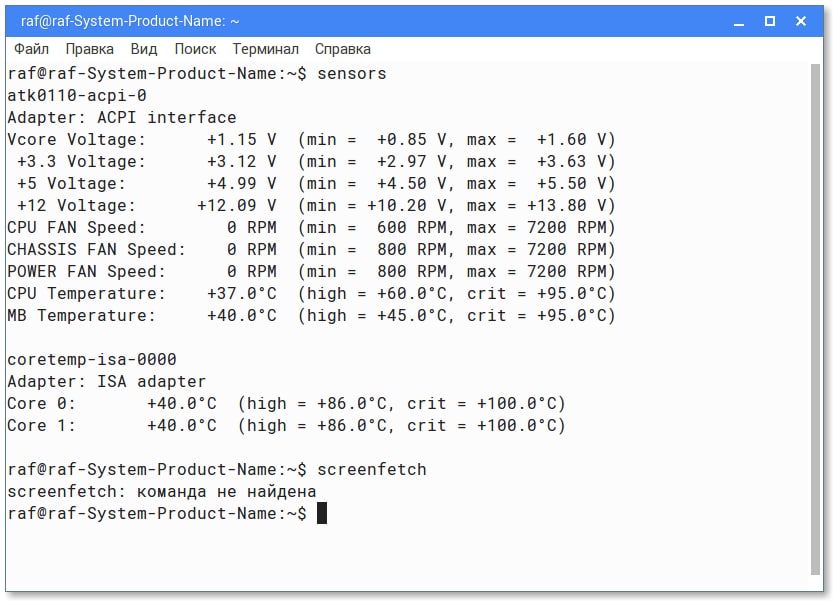Click the '+4.99 V' value
This screenshot has height=601, width=833.
click(x=242, y=183)
